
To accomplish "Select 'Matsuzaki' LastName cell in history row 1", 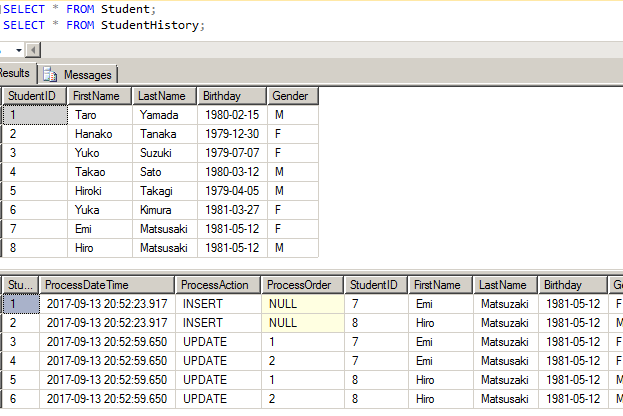I will (x=506, y=304).
